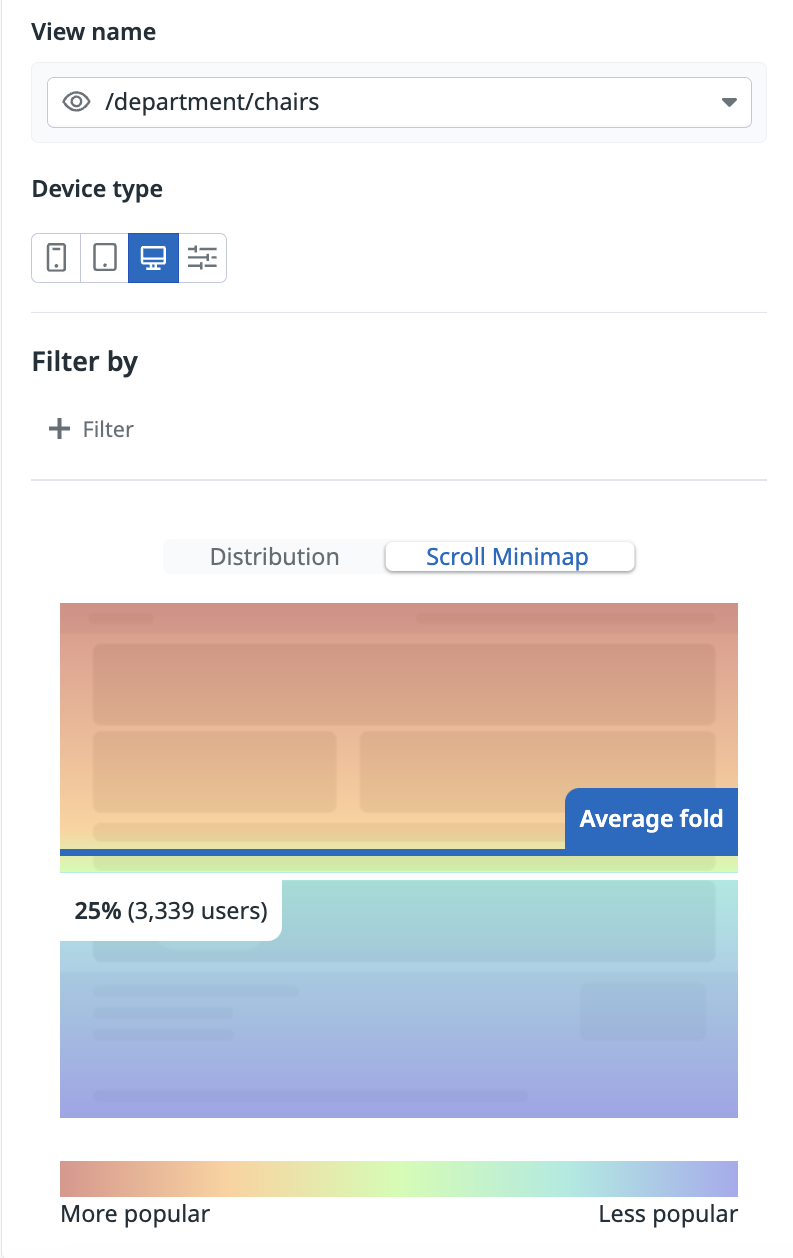Viewport: 793px width, 1258px height.
Task: Select the mobile phone device type
Action: [x=56, y=258]
